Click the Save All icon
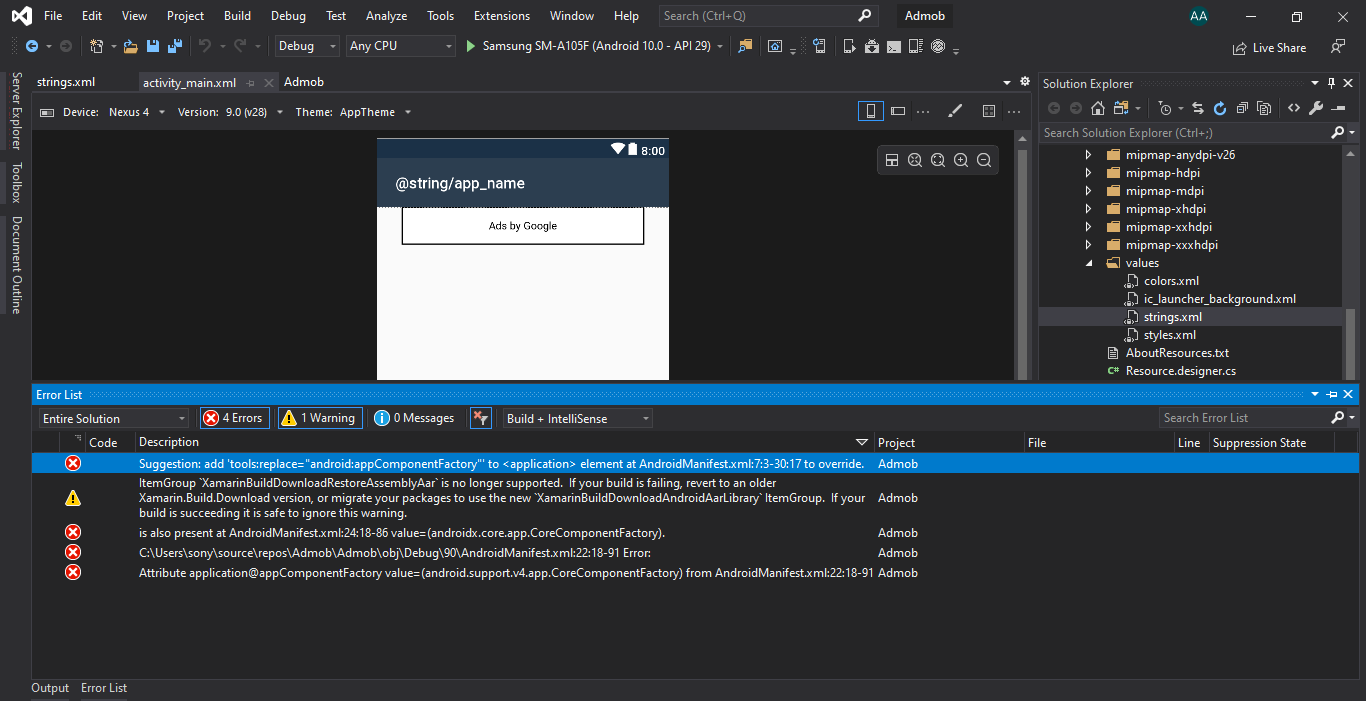 tap(175, 46)
